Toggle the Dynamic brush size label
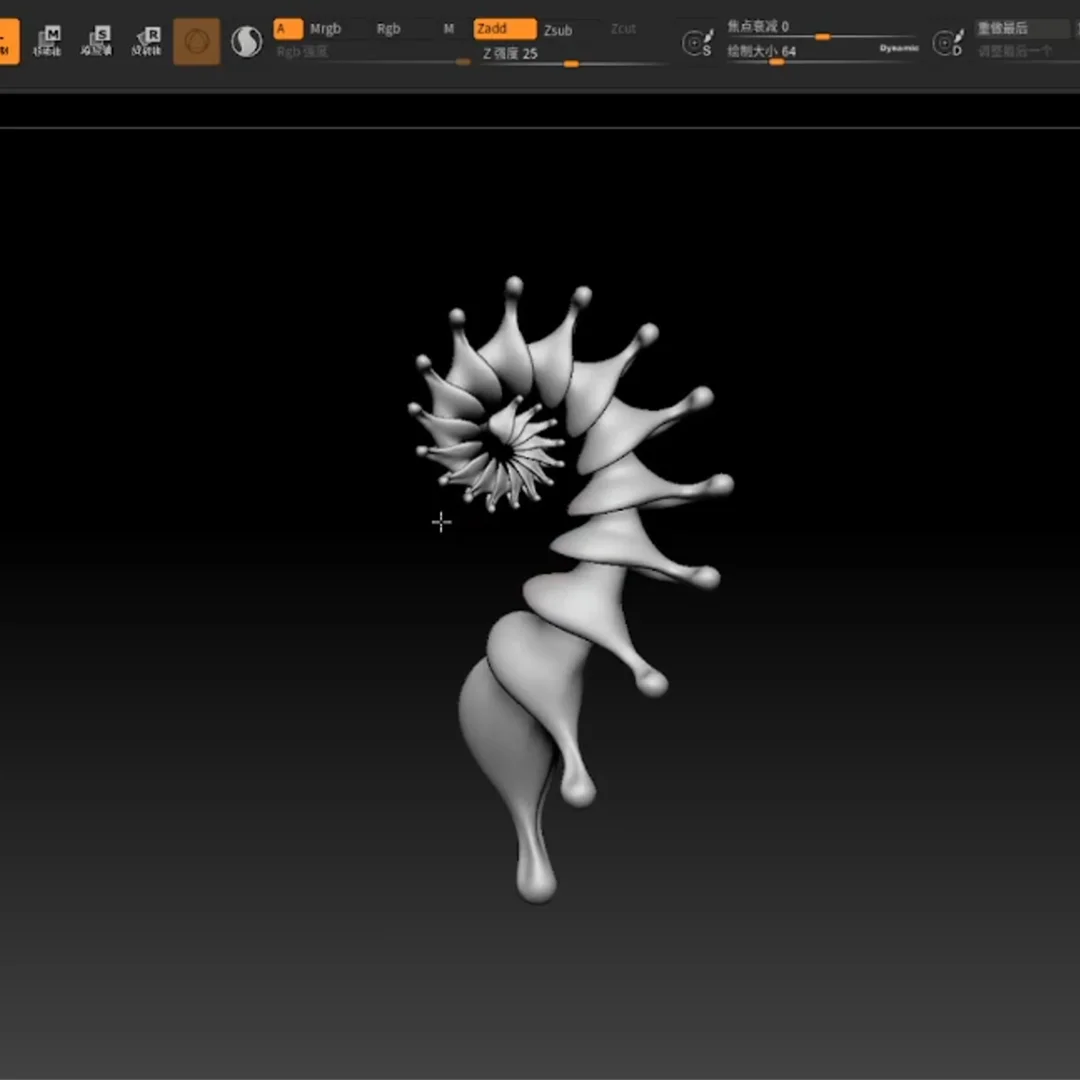 point(899,48)
